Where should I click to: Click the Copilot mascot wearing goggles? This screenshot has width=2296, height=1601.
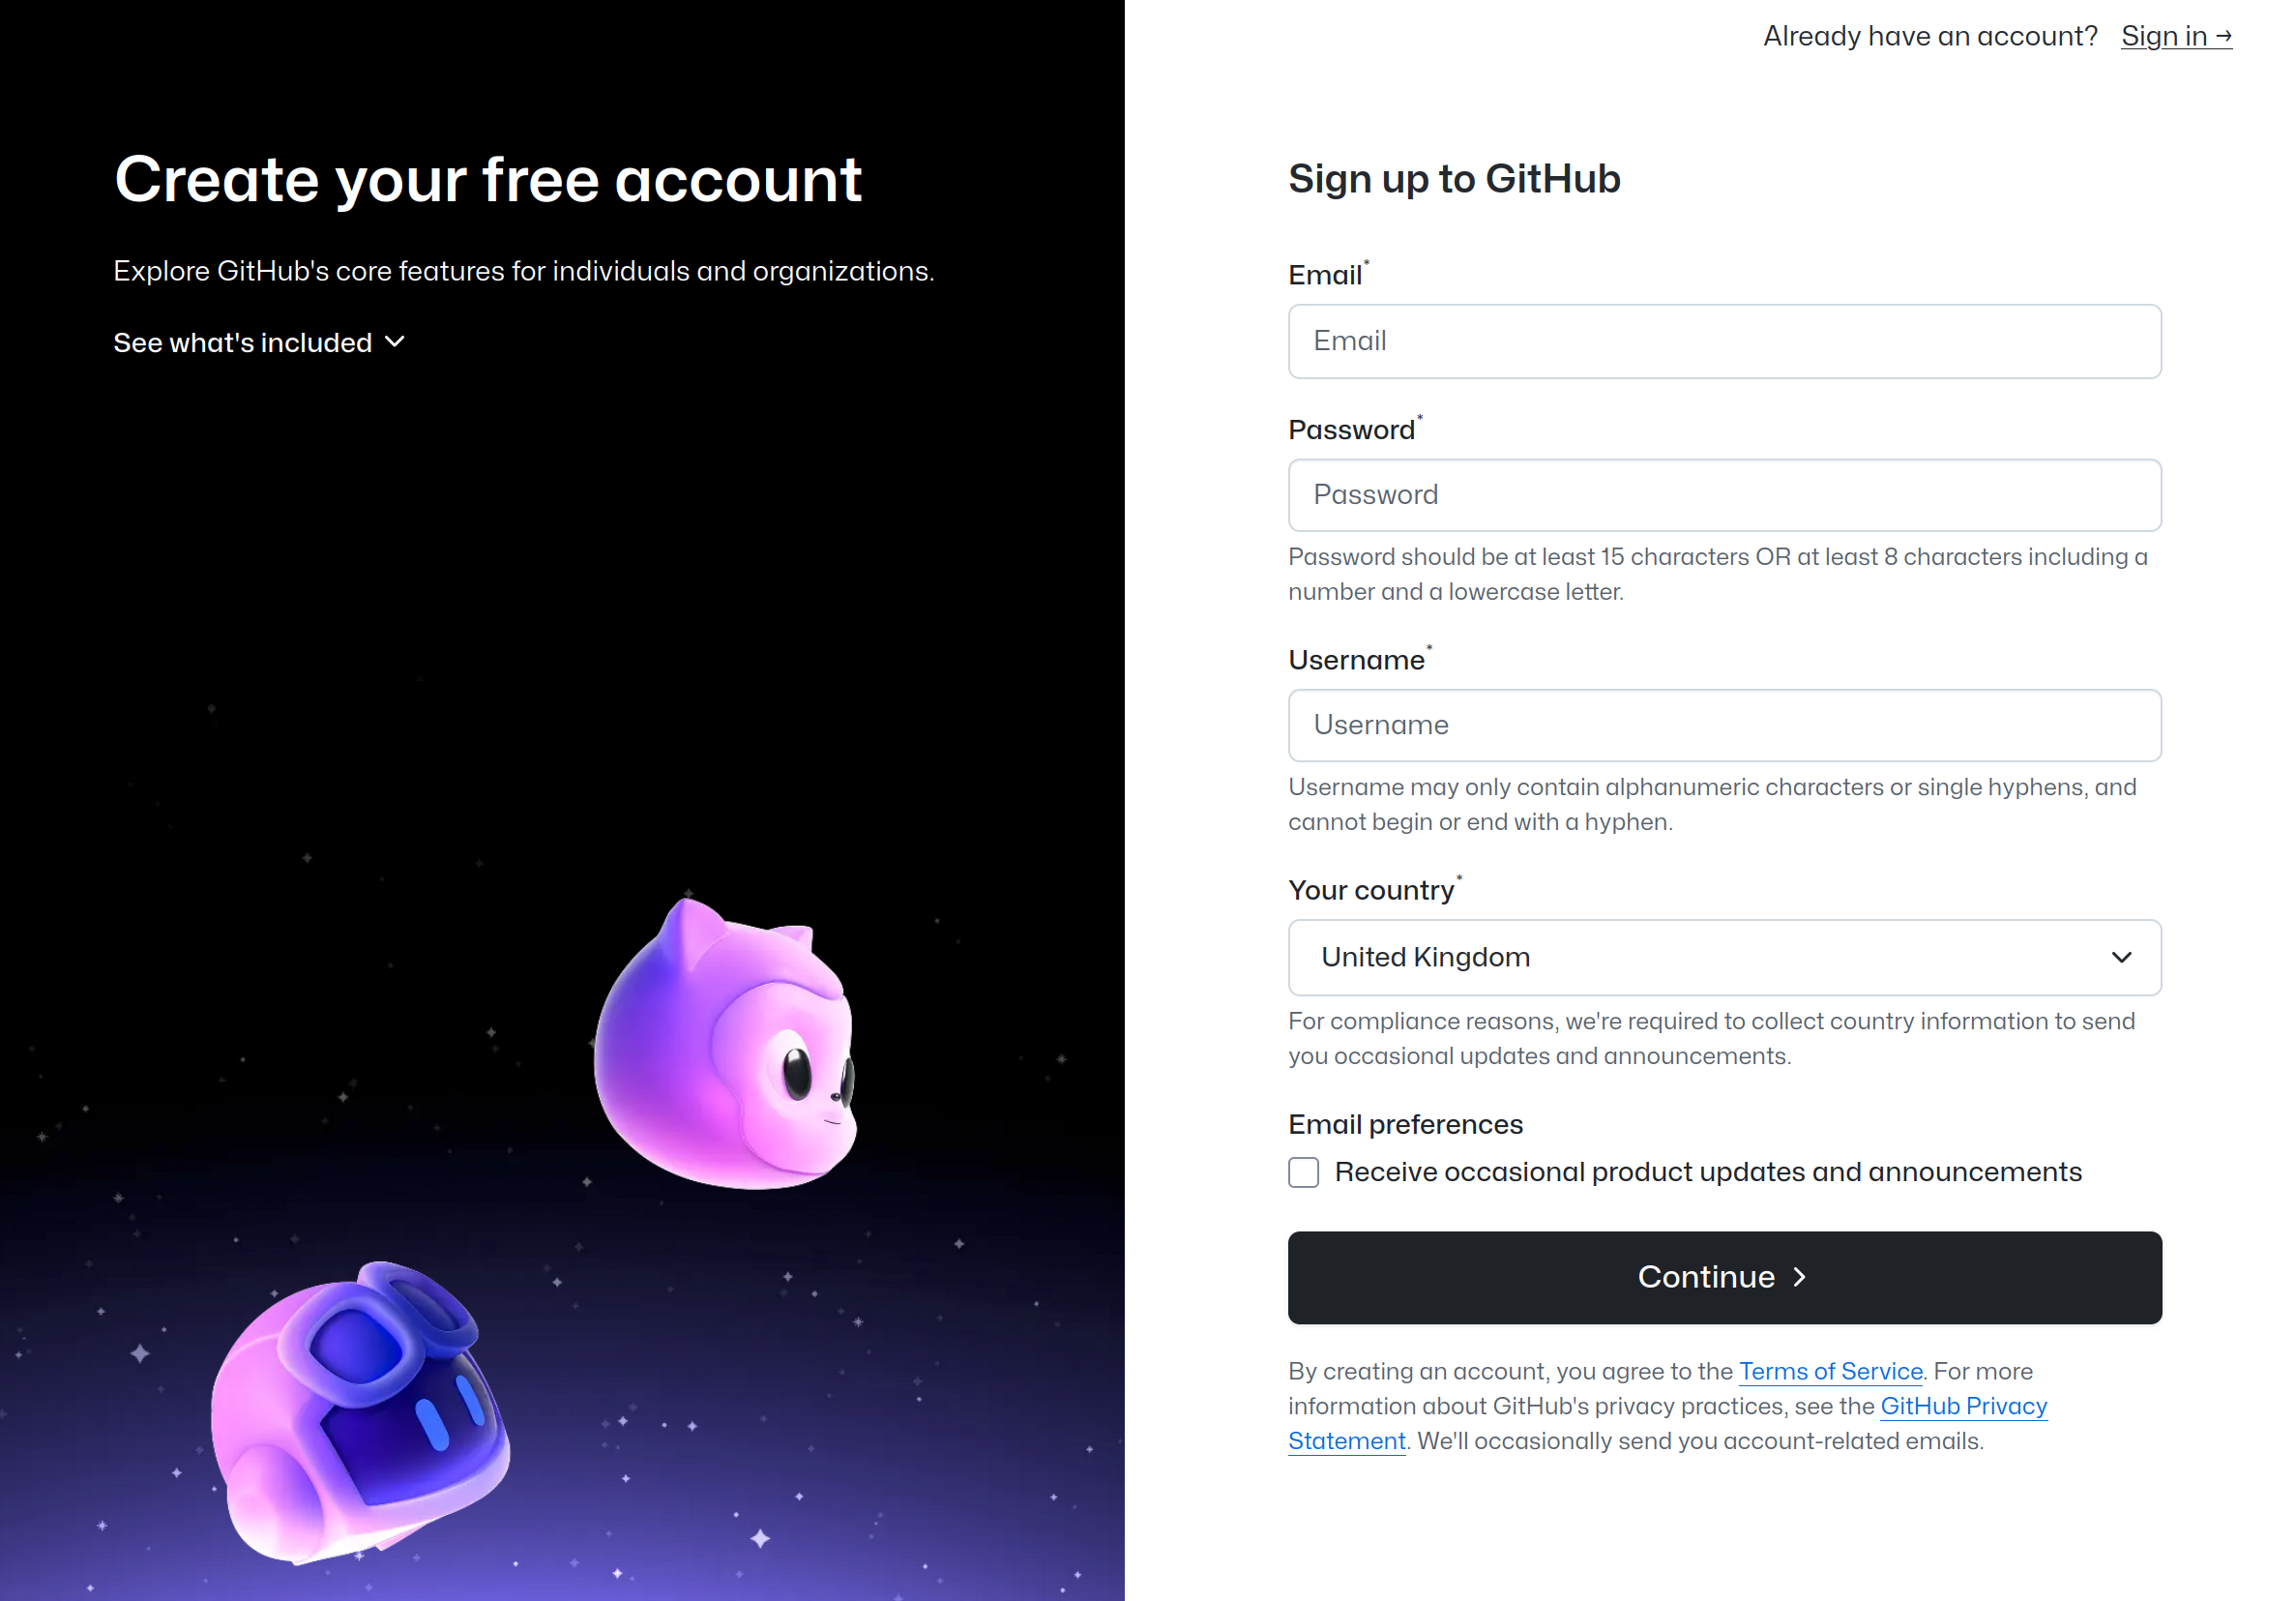pyautogui.click(x=360, y=1410)
